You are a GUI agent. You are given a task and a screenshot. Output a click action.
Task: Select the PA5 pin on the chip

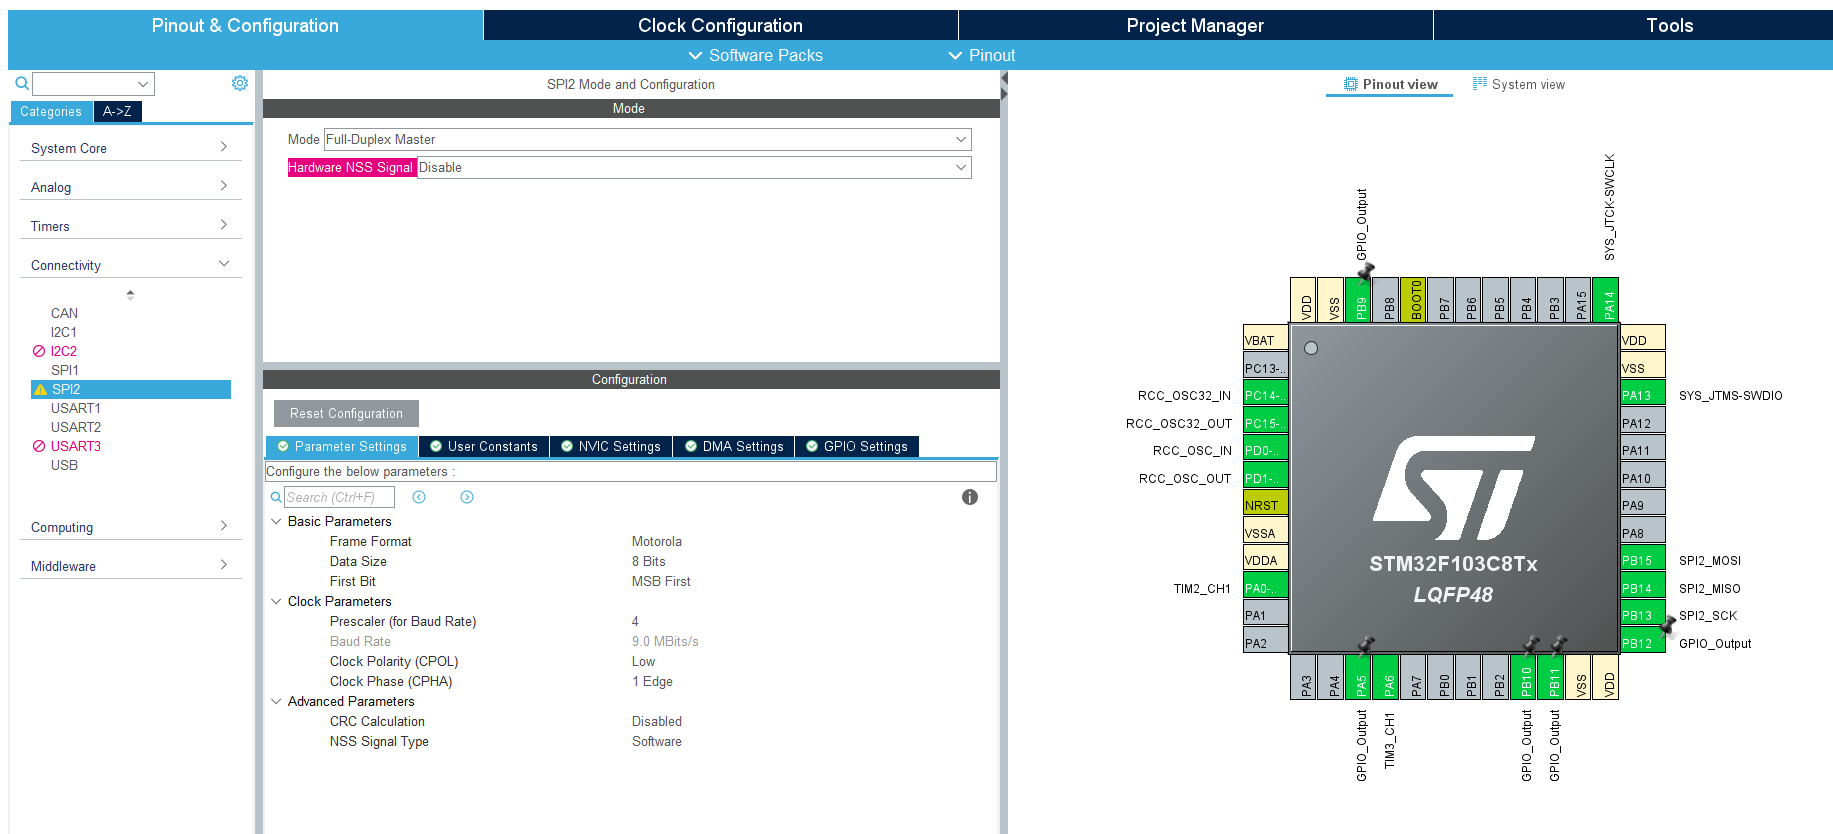1358,677
